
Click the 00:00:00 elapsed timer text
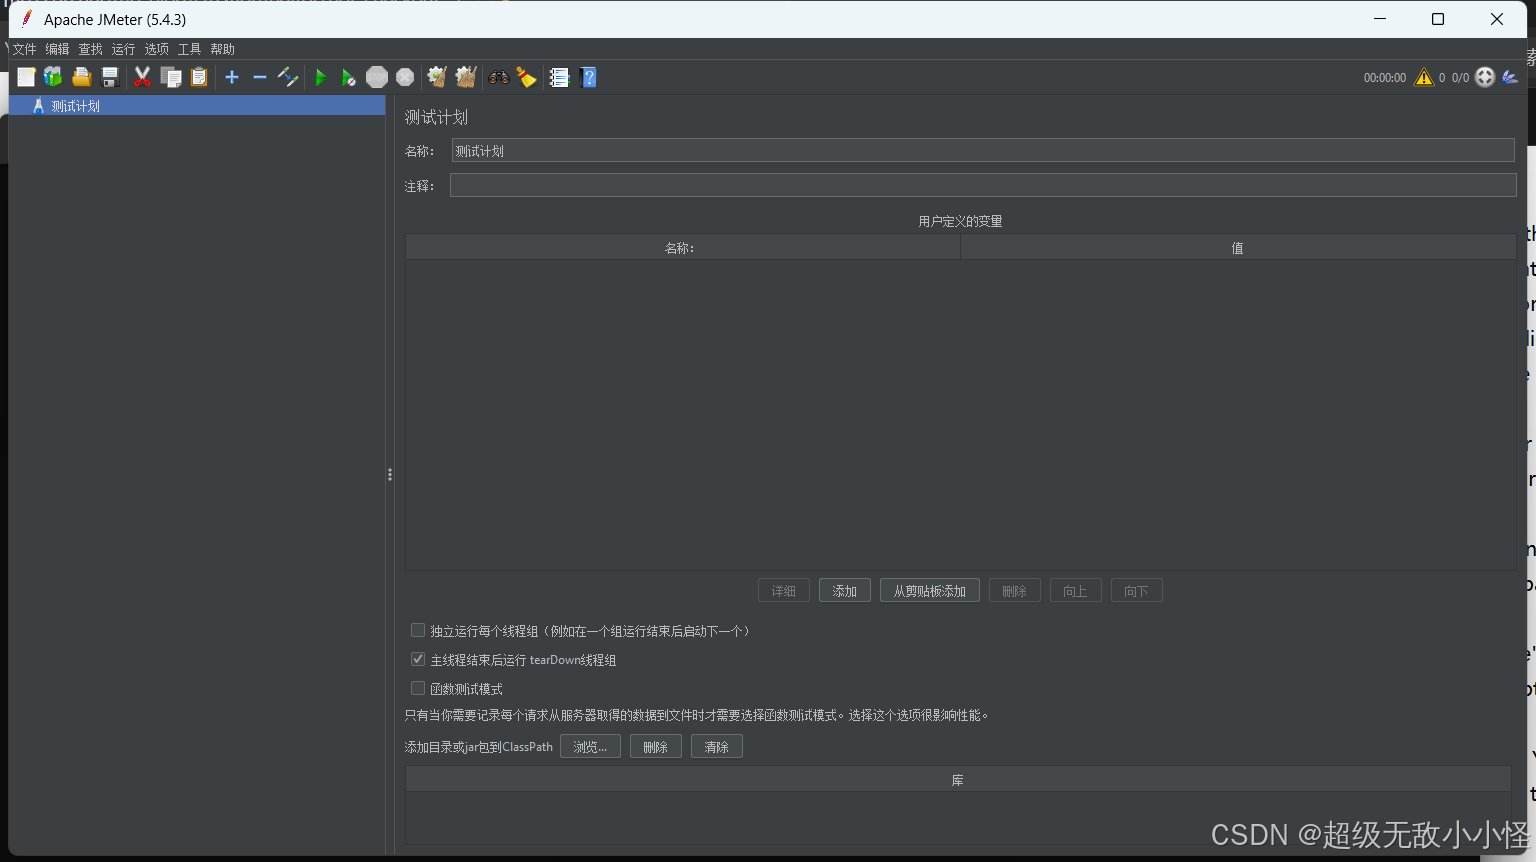point(1385,78)
